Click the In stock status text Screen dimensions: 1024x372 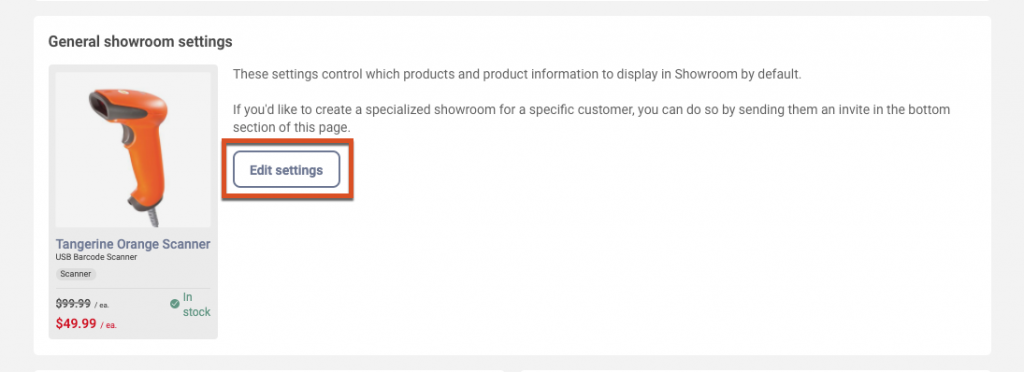click(196, 305)
